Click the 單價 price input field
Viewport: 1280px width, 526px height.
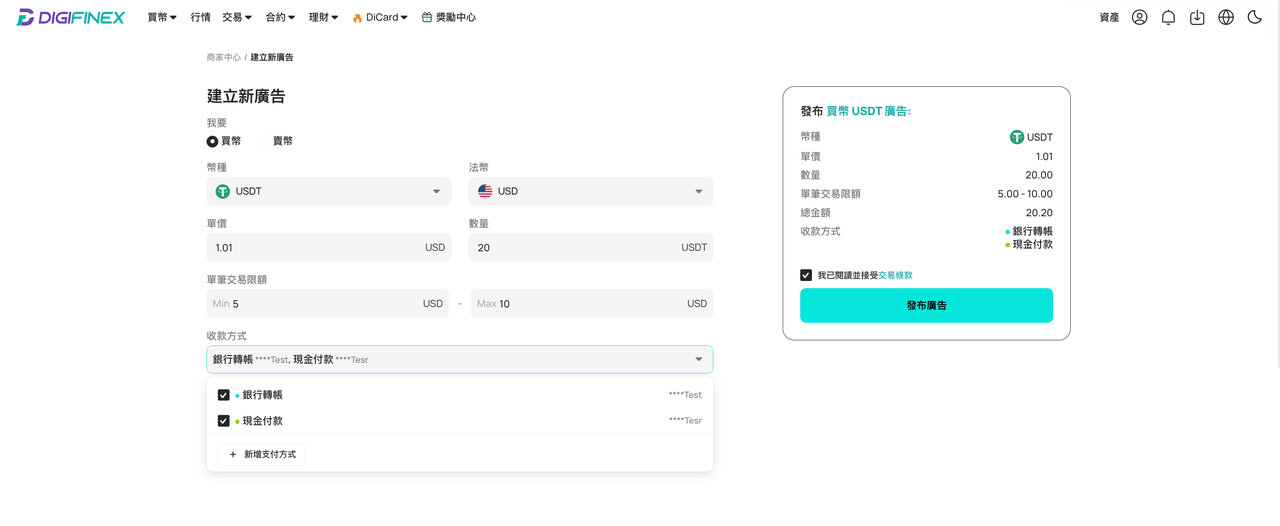(329, 247)
